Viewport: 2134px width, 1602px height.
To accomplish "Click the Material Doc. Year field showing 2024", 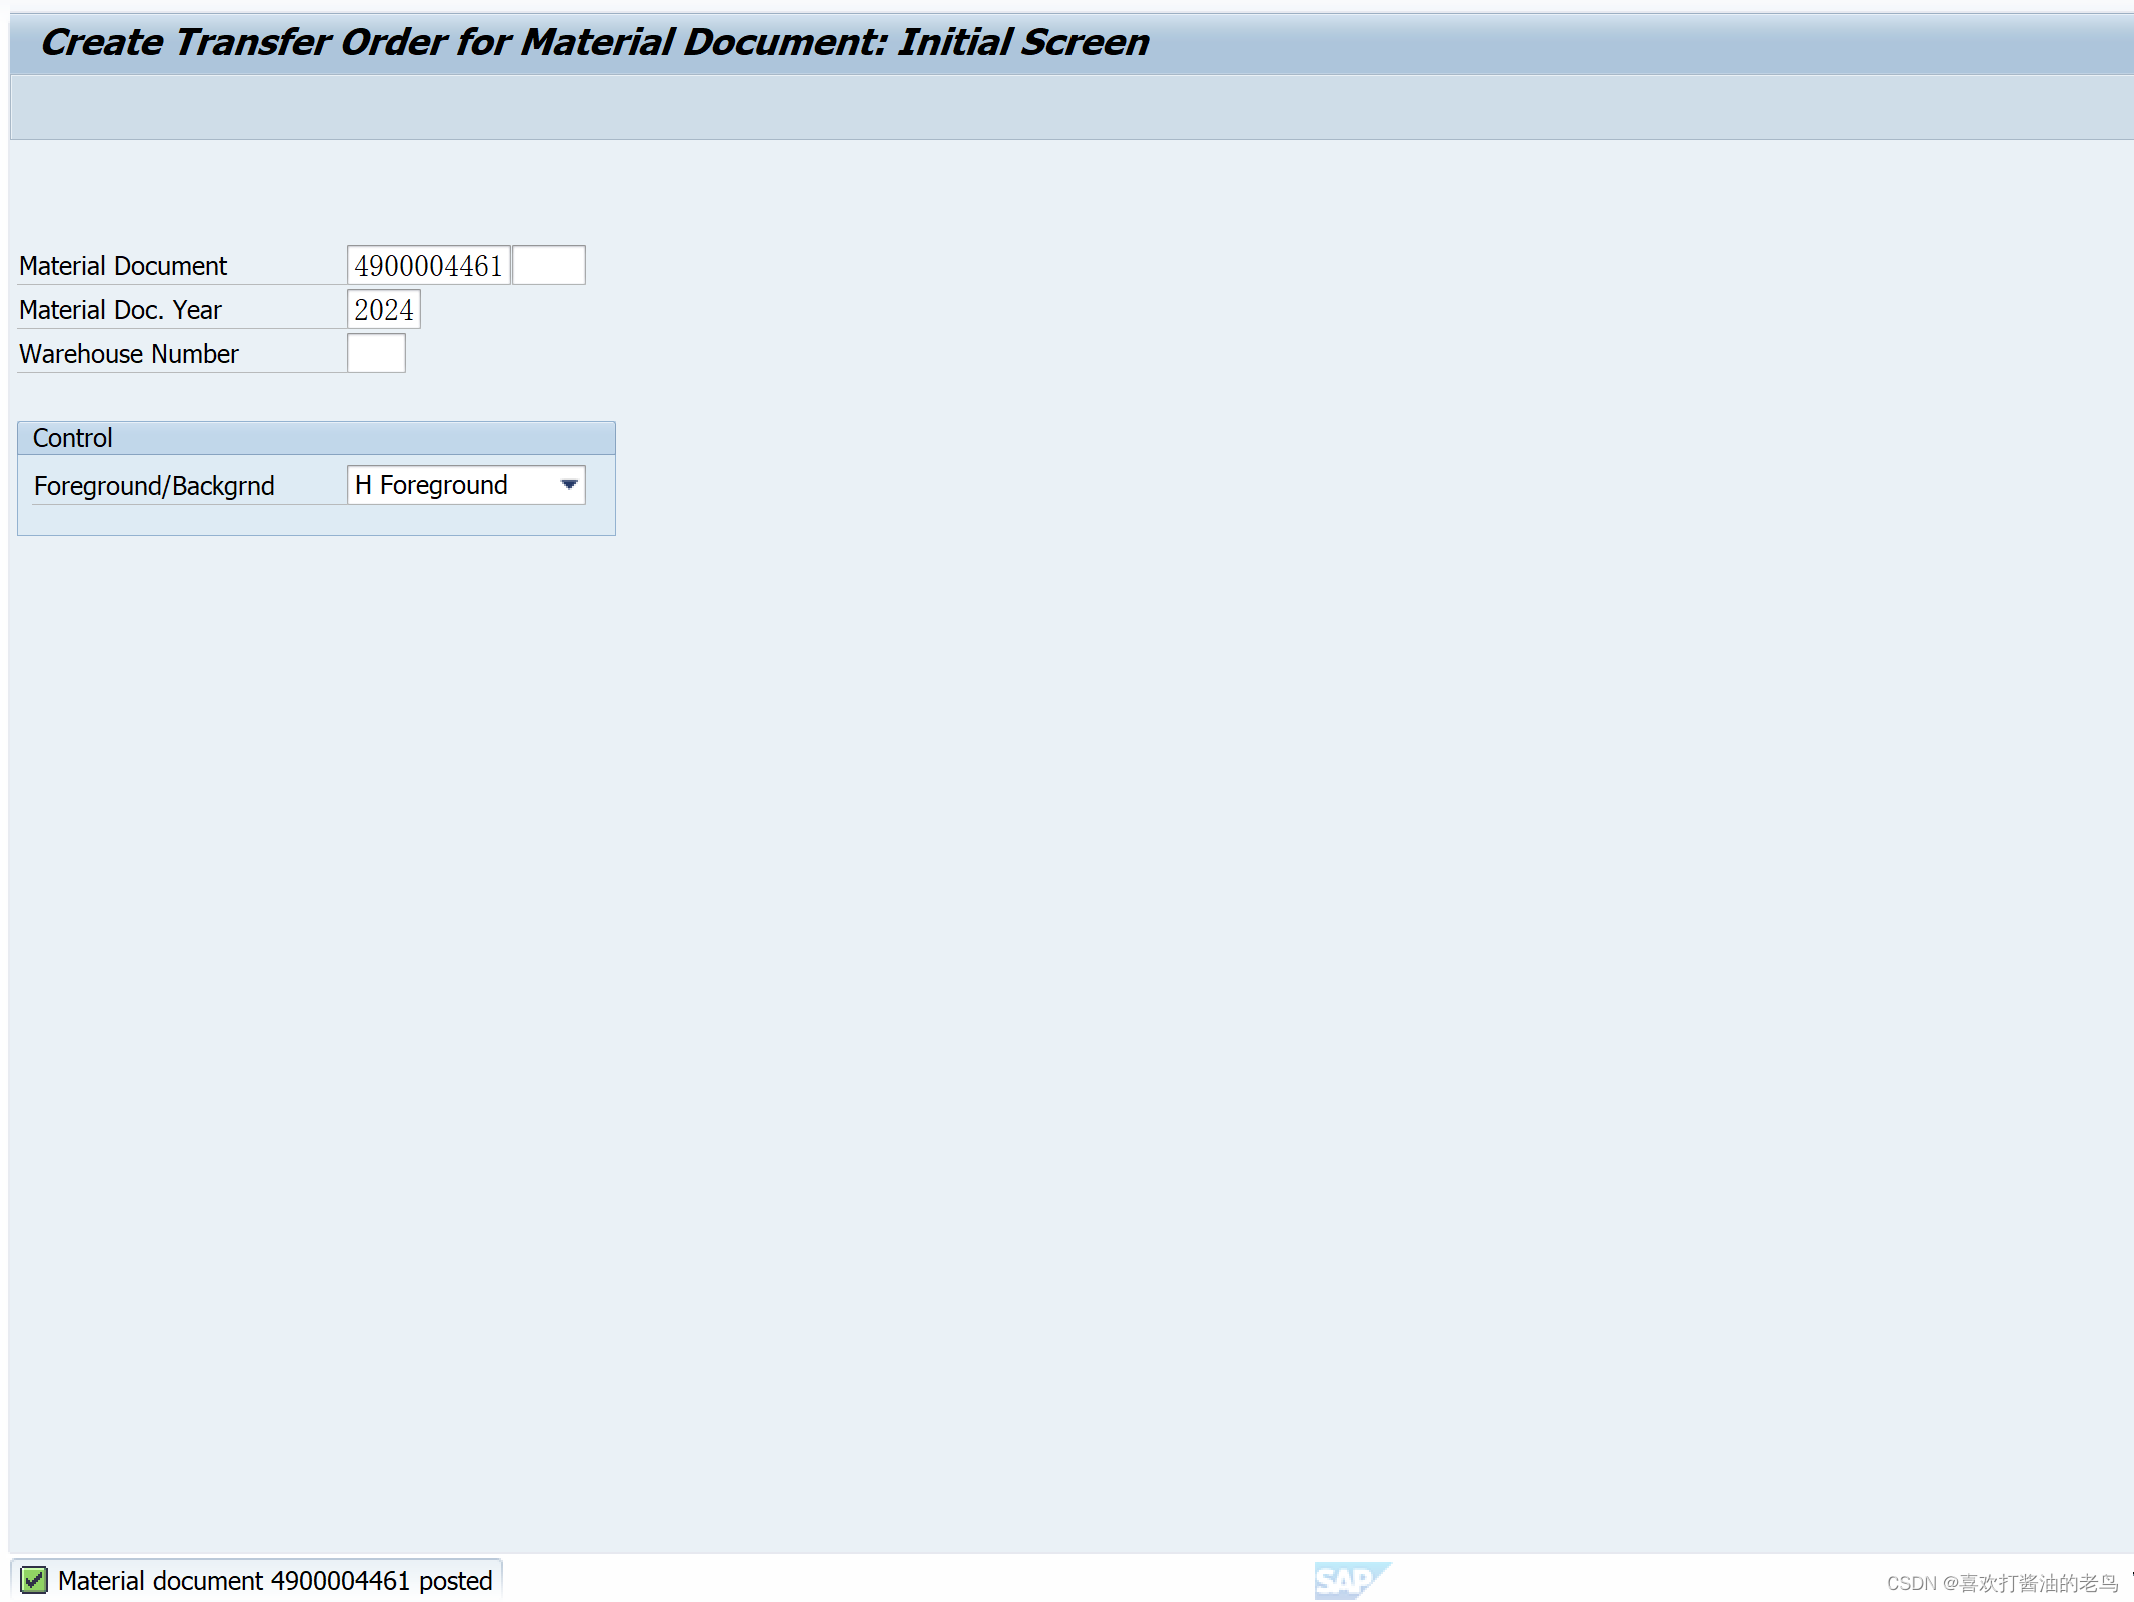I will (x=383, y=308).
